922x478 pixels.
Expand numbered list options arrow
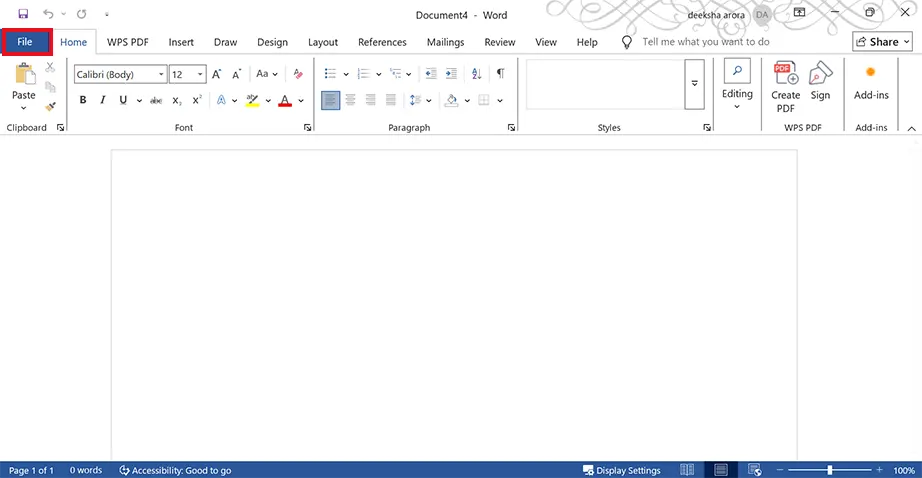(378, 75)
